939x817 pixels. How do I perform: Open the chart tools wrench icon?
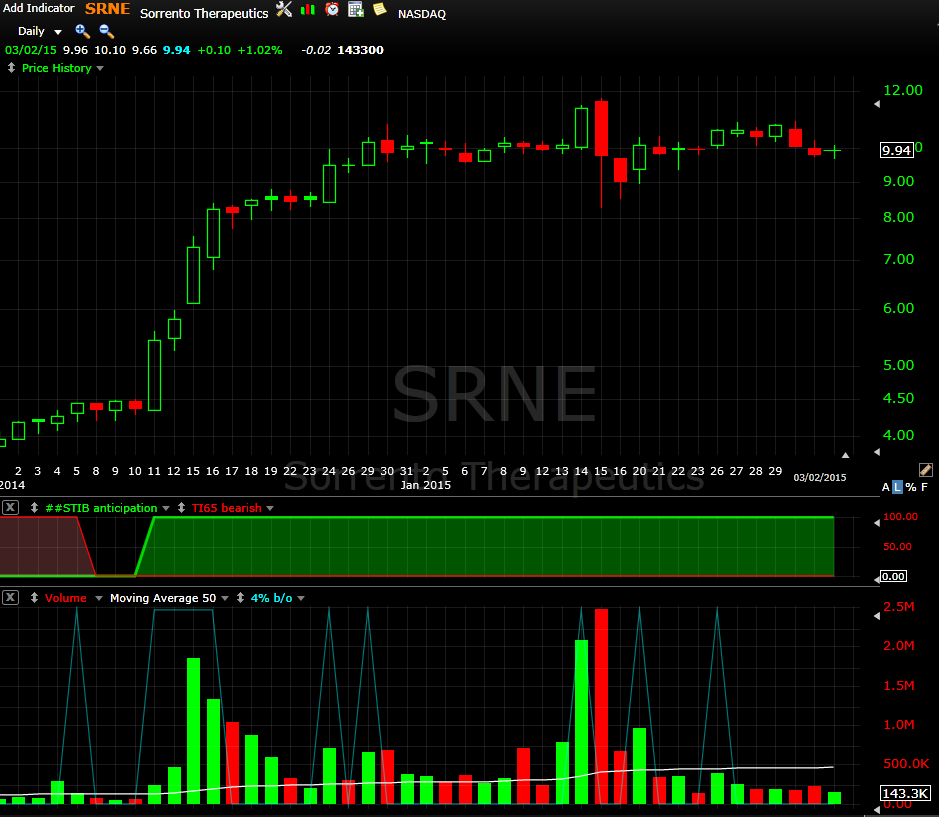[x=284, y=10]
